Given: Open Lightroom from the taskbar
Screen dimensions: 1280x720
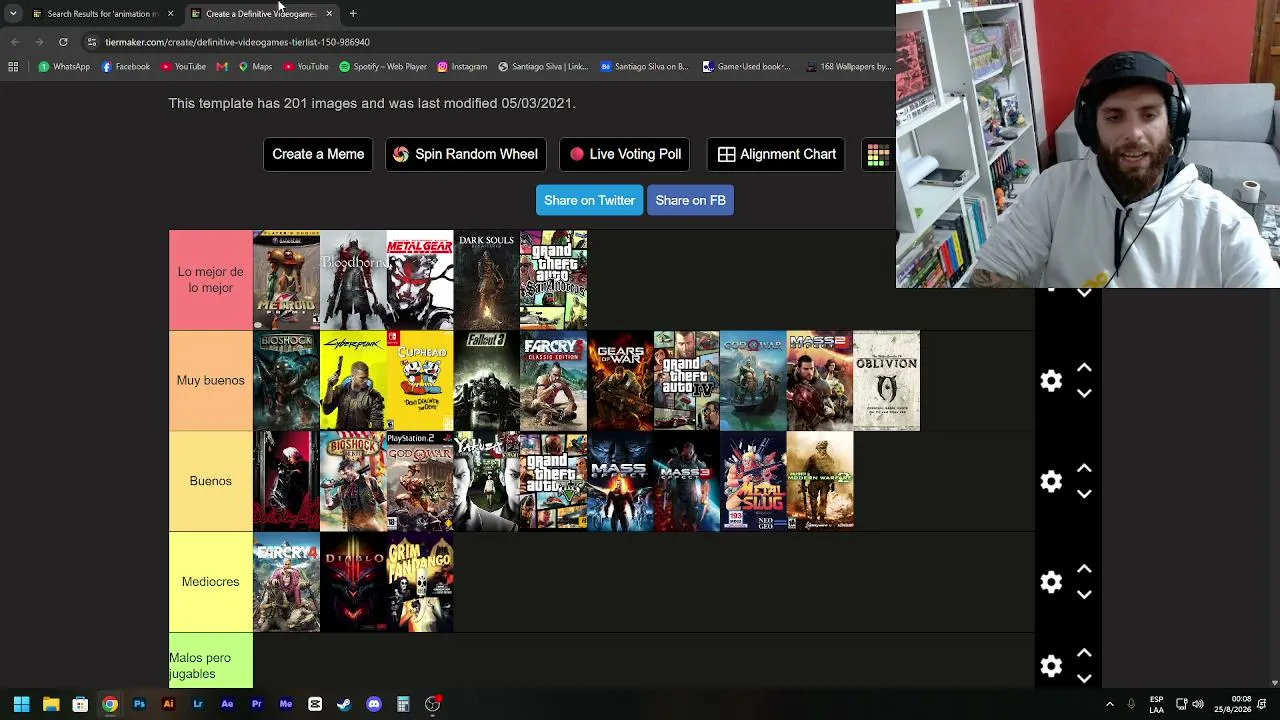Looking at the screenshot, I should point(198,704).
